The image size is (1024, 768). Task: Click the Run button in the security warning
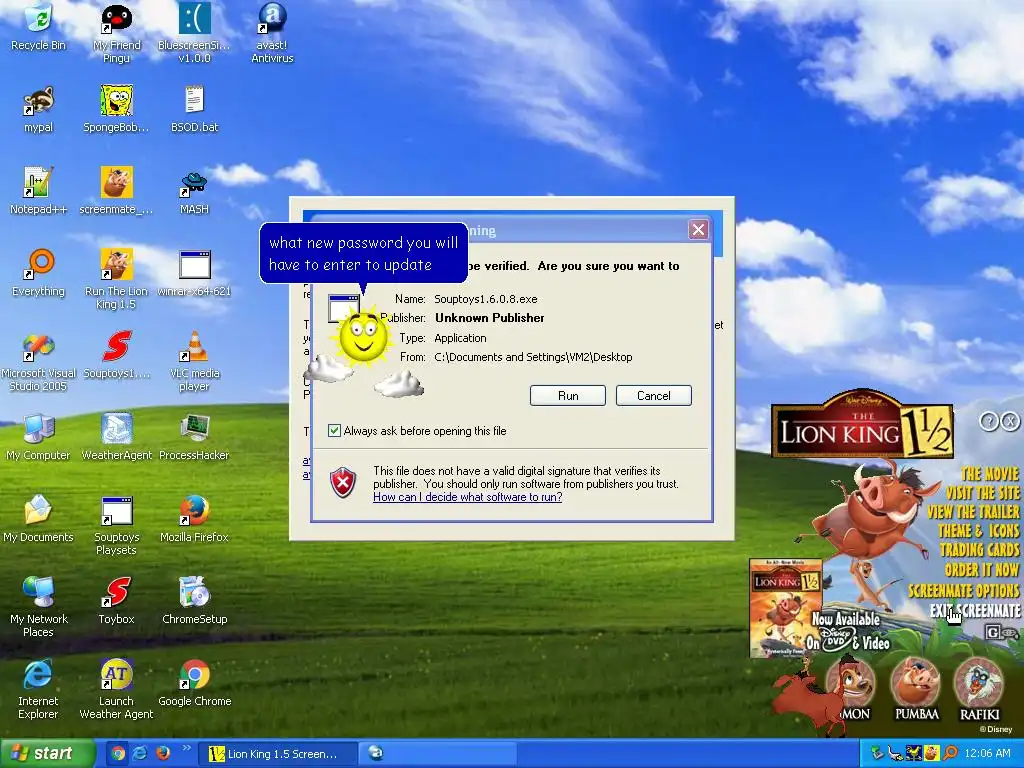coord(568,395)
